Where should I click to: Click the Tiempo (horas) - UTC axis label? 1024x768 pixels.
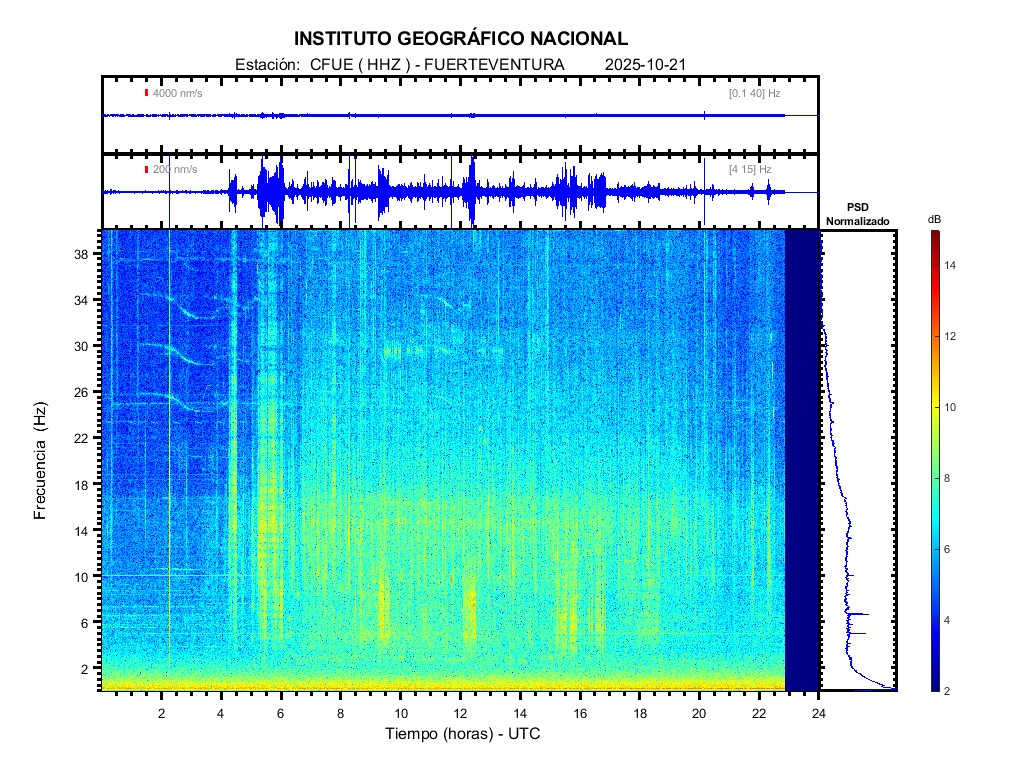[463, 734]
